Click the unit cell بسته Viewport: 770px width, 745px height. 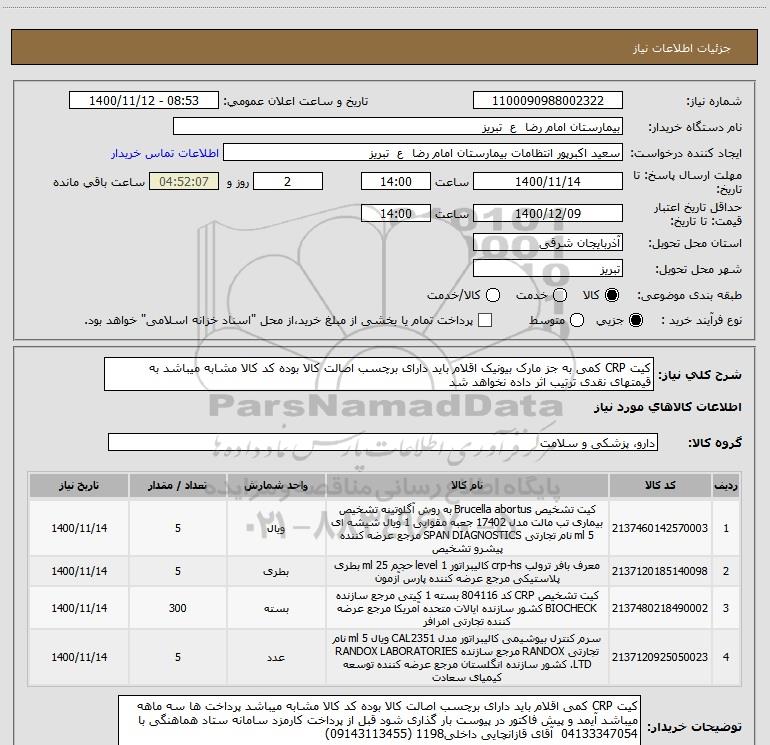click(276, 608)
